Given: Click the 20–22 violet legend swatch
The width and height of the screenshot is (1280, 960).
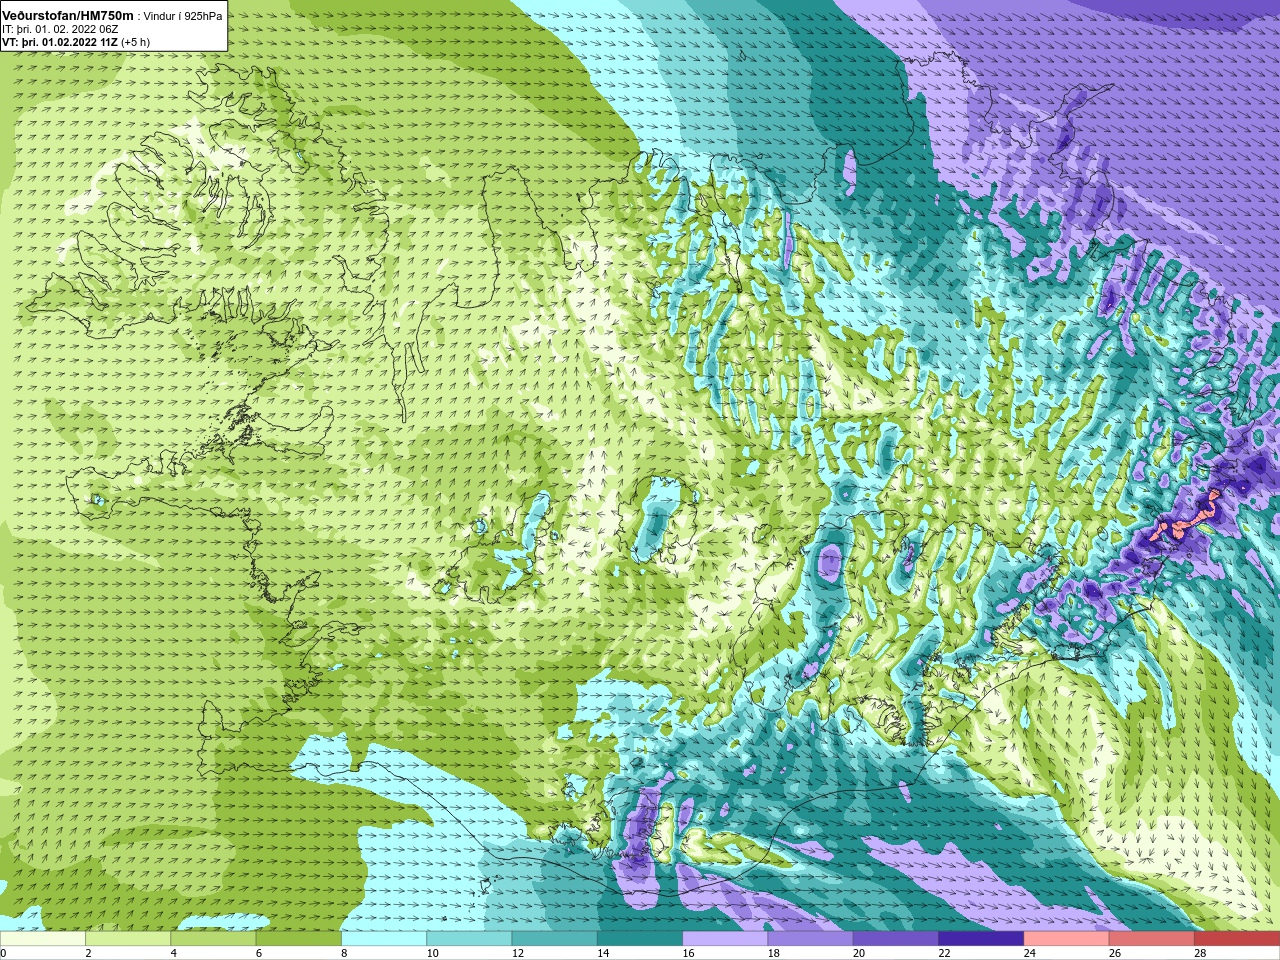Looking at the screenshot, I should click(896, 939).
